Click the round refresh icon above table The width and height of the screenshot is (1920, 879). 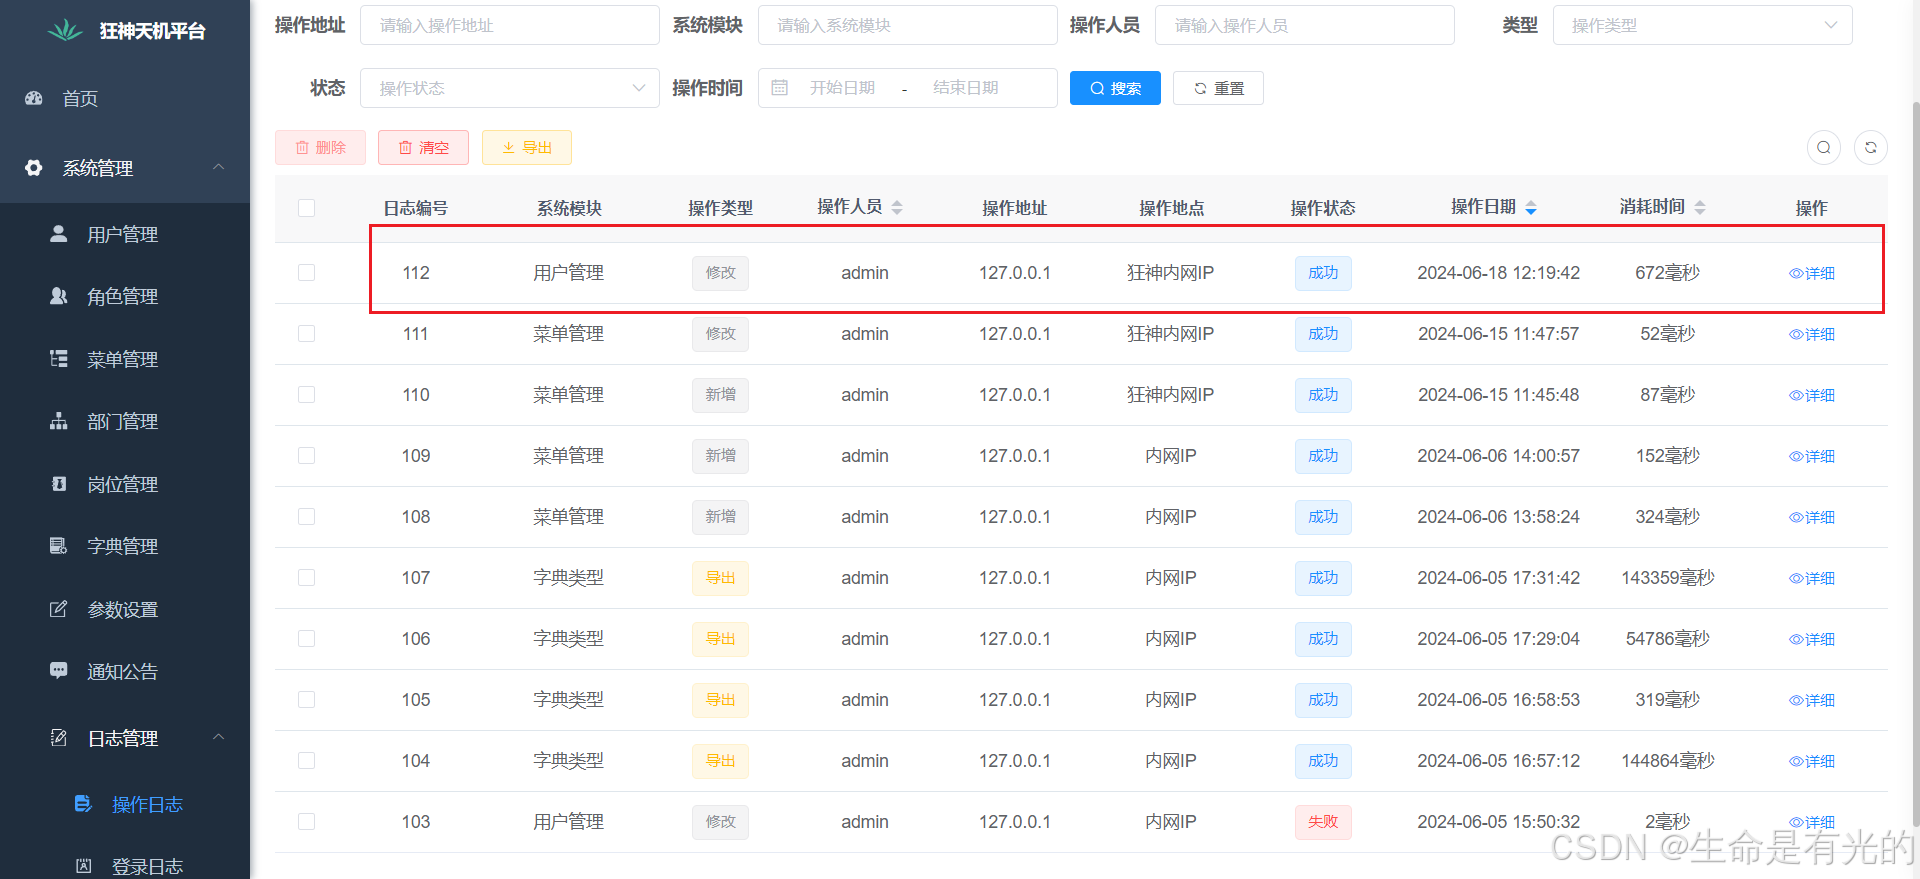pyautogui.click(x=1871, y=147)
